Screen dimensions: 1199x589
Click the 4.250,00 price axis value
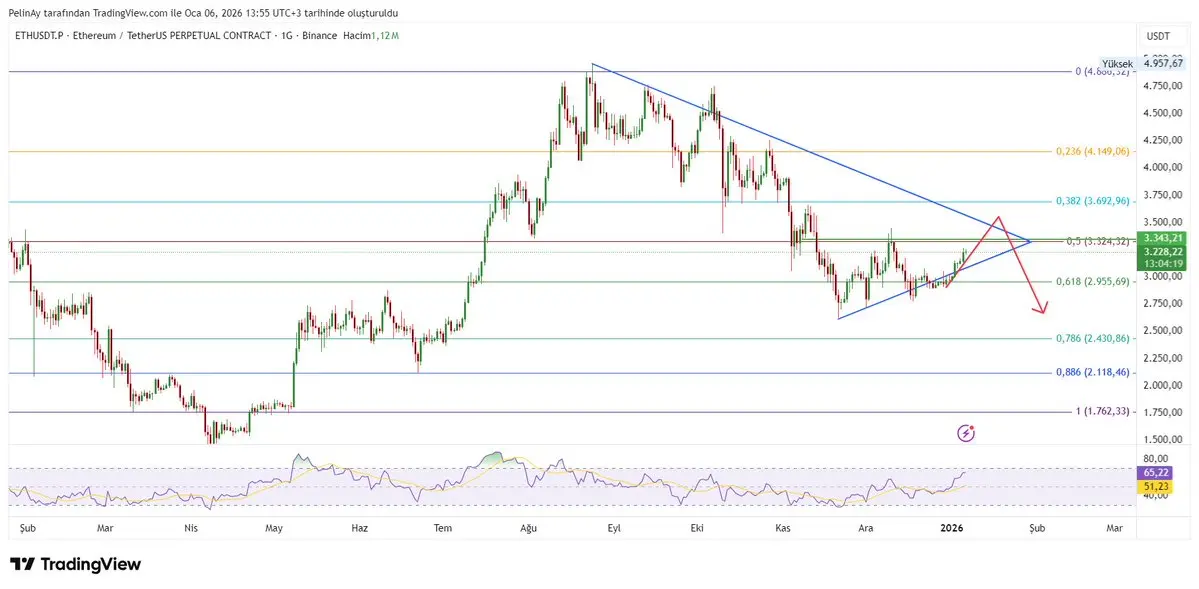(1163, 141)
